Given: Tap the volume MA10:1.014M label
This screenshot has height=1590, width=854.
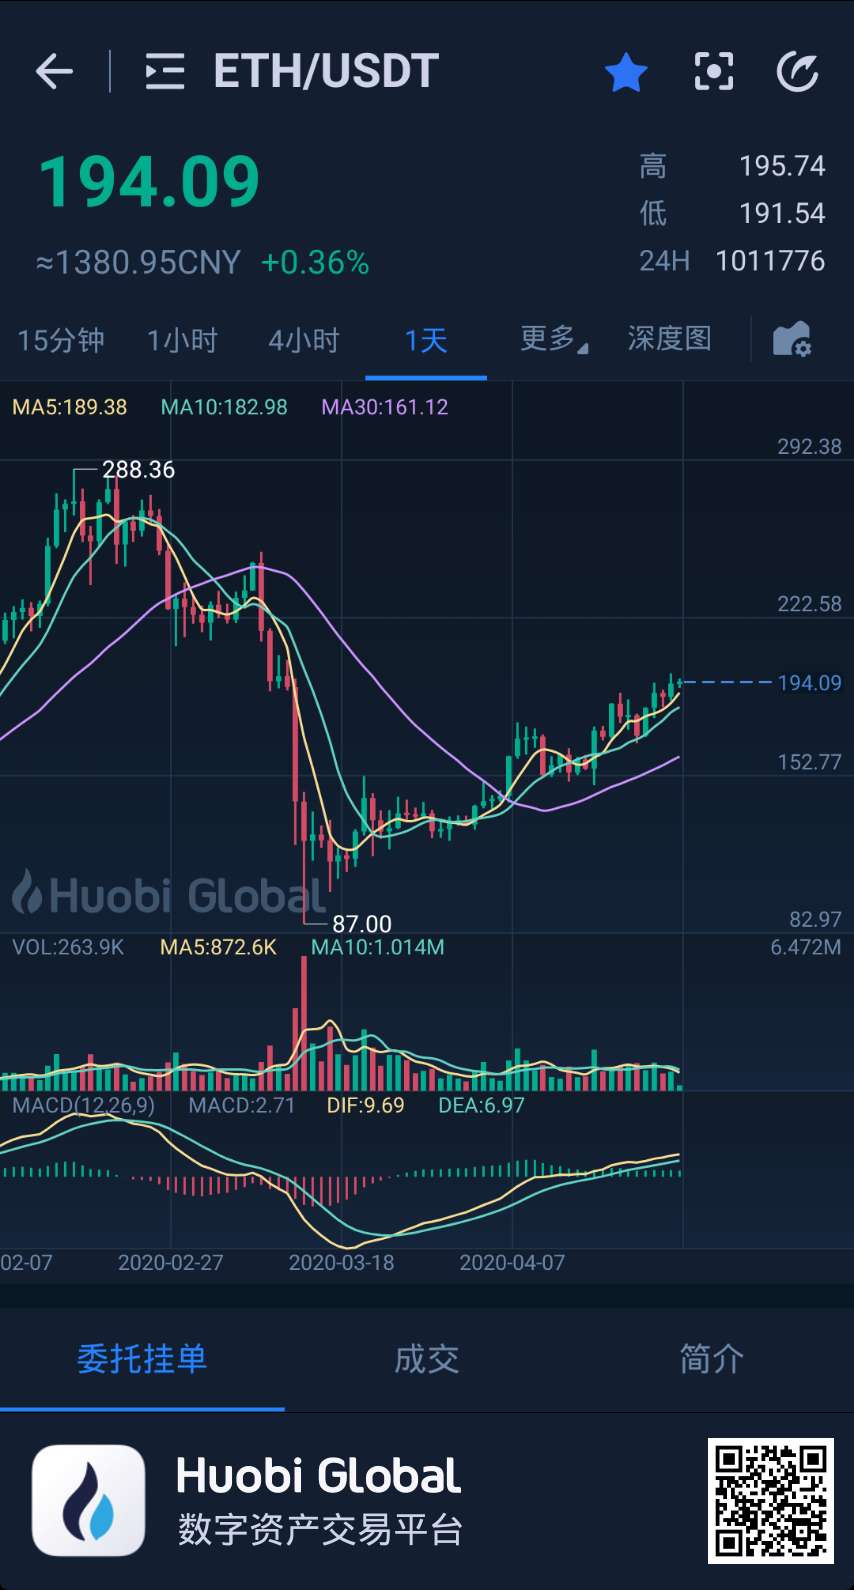Looking at the screenshot, I should coord(378,947).
